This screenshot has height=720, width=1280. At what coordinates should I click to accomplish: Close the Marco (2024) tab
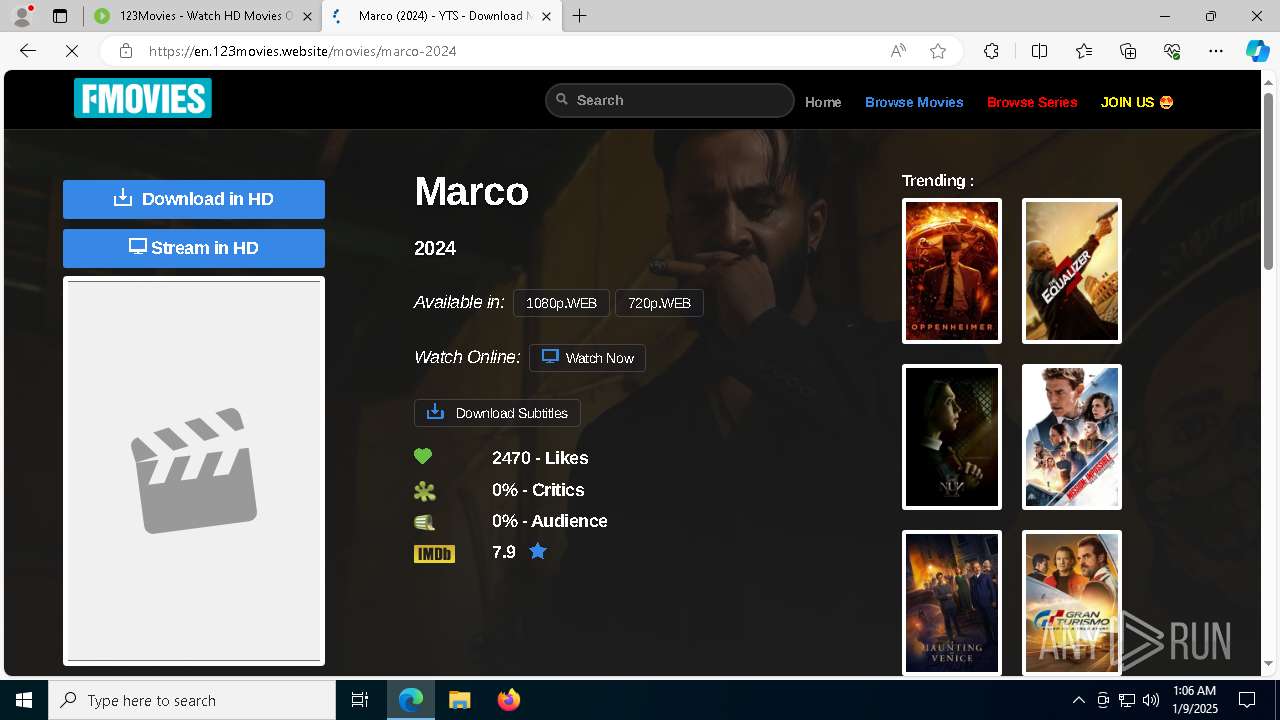point(545,16)
